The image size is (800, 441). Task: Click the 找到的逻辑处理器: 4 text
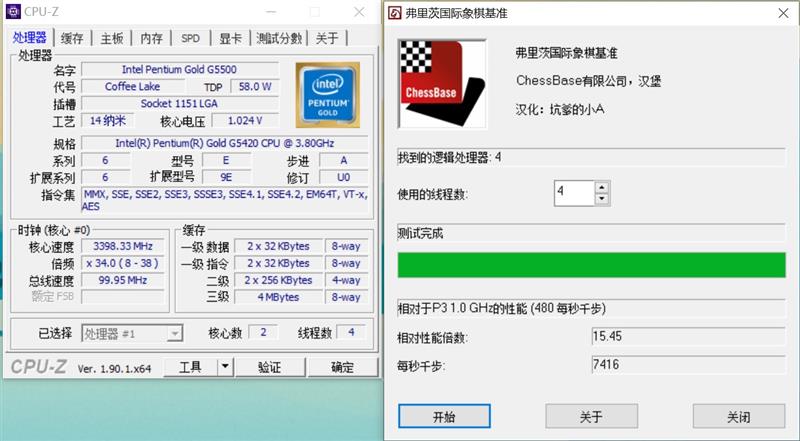click(x=449, y=158)
